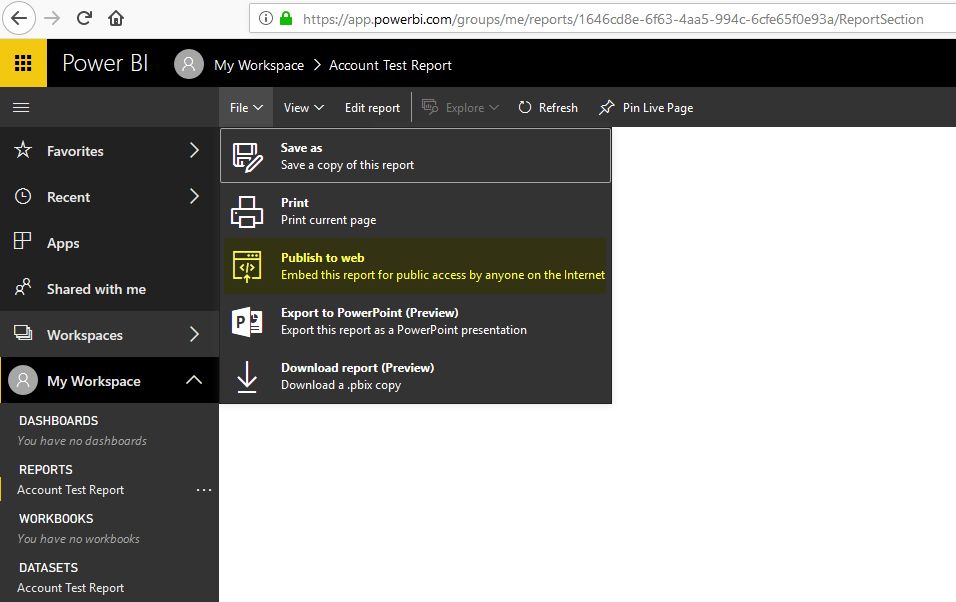Click the Refresh button label
Screen dimensions: 956x602
click(x=558, y=107)
